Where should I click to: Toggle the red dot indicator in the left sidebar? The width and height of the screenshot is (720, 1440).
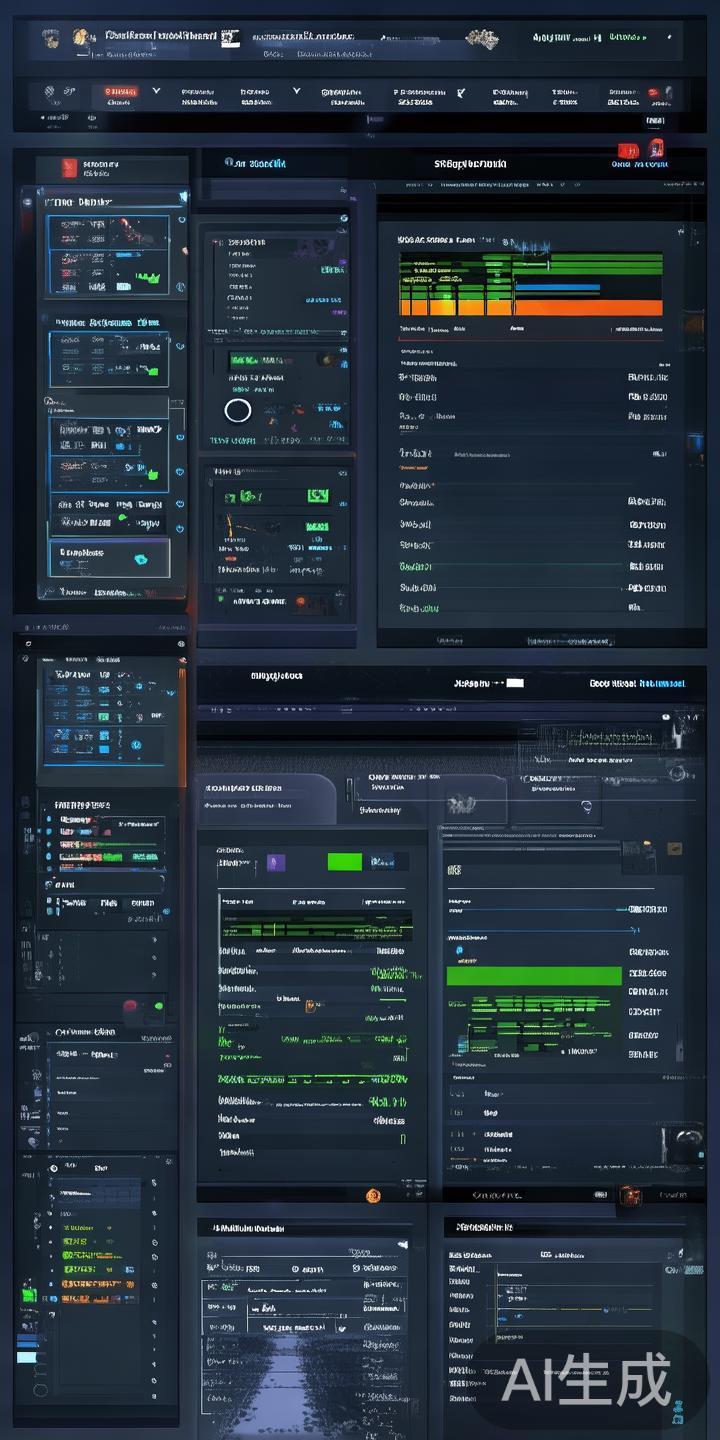tap(130, 1006)
